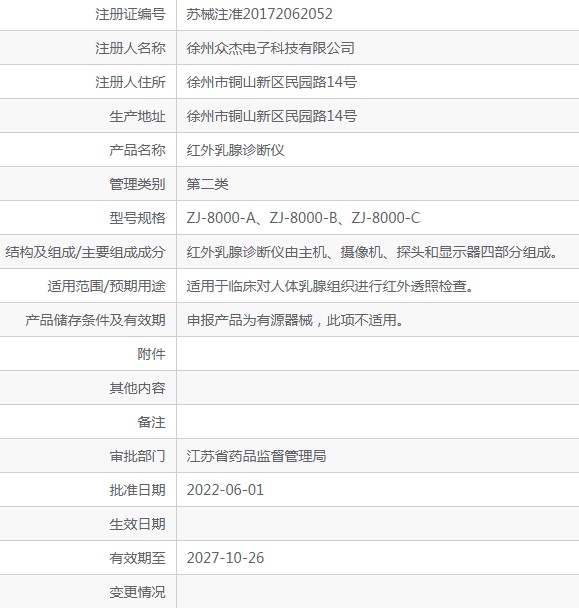This screenshot has width=579, height=608.
Task: Click the approving department 江苏省药品监督管理局
Action: click(256, 456)
